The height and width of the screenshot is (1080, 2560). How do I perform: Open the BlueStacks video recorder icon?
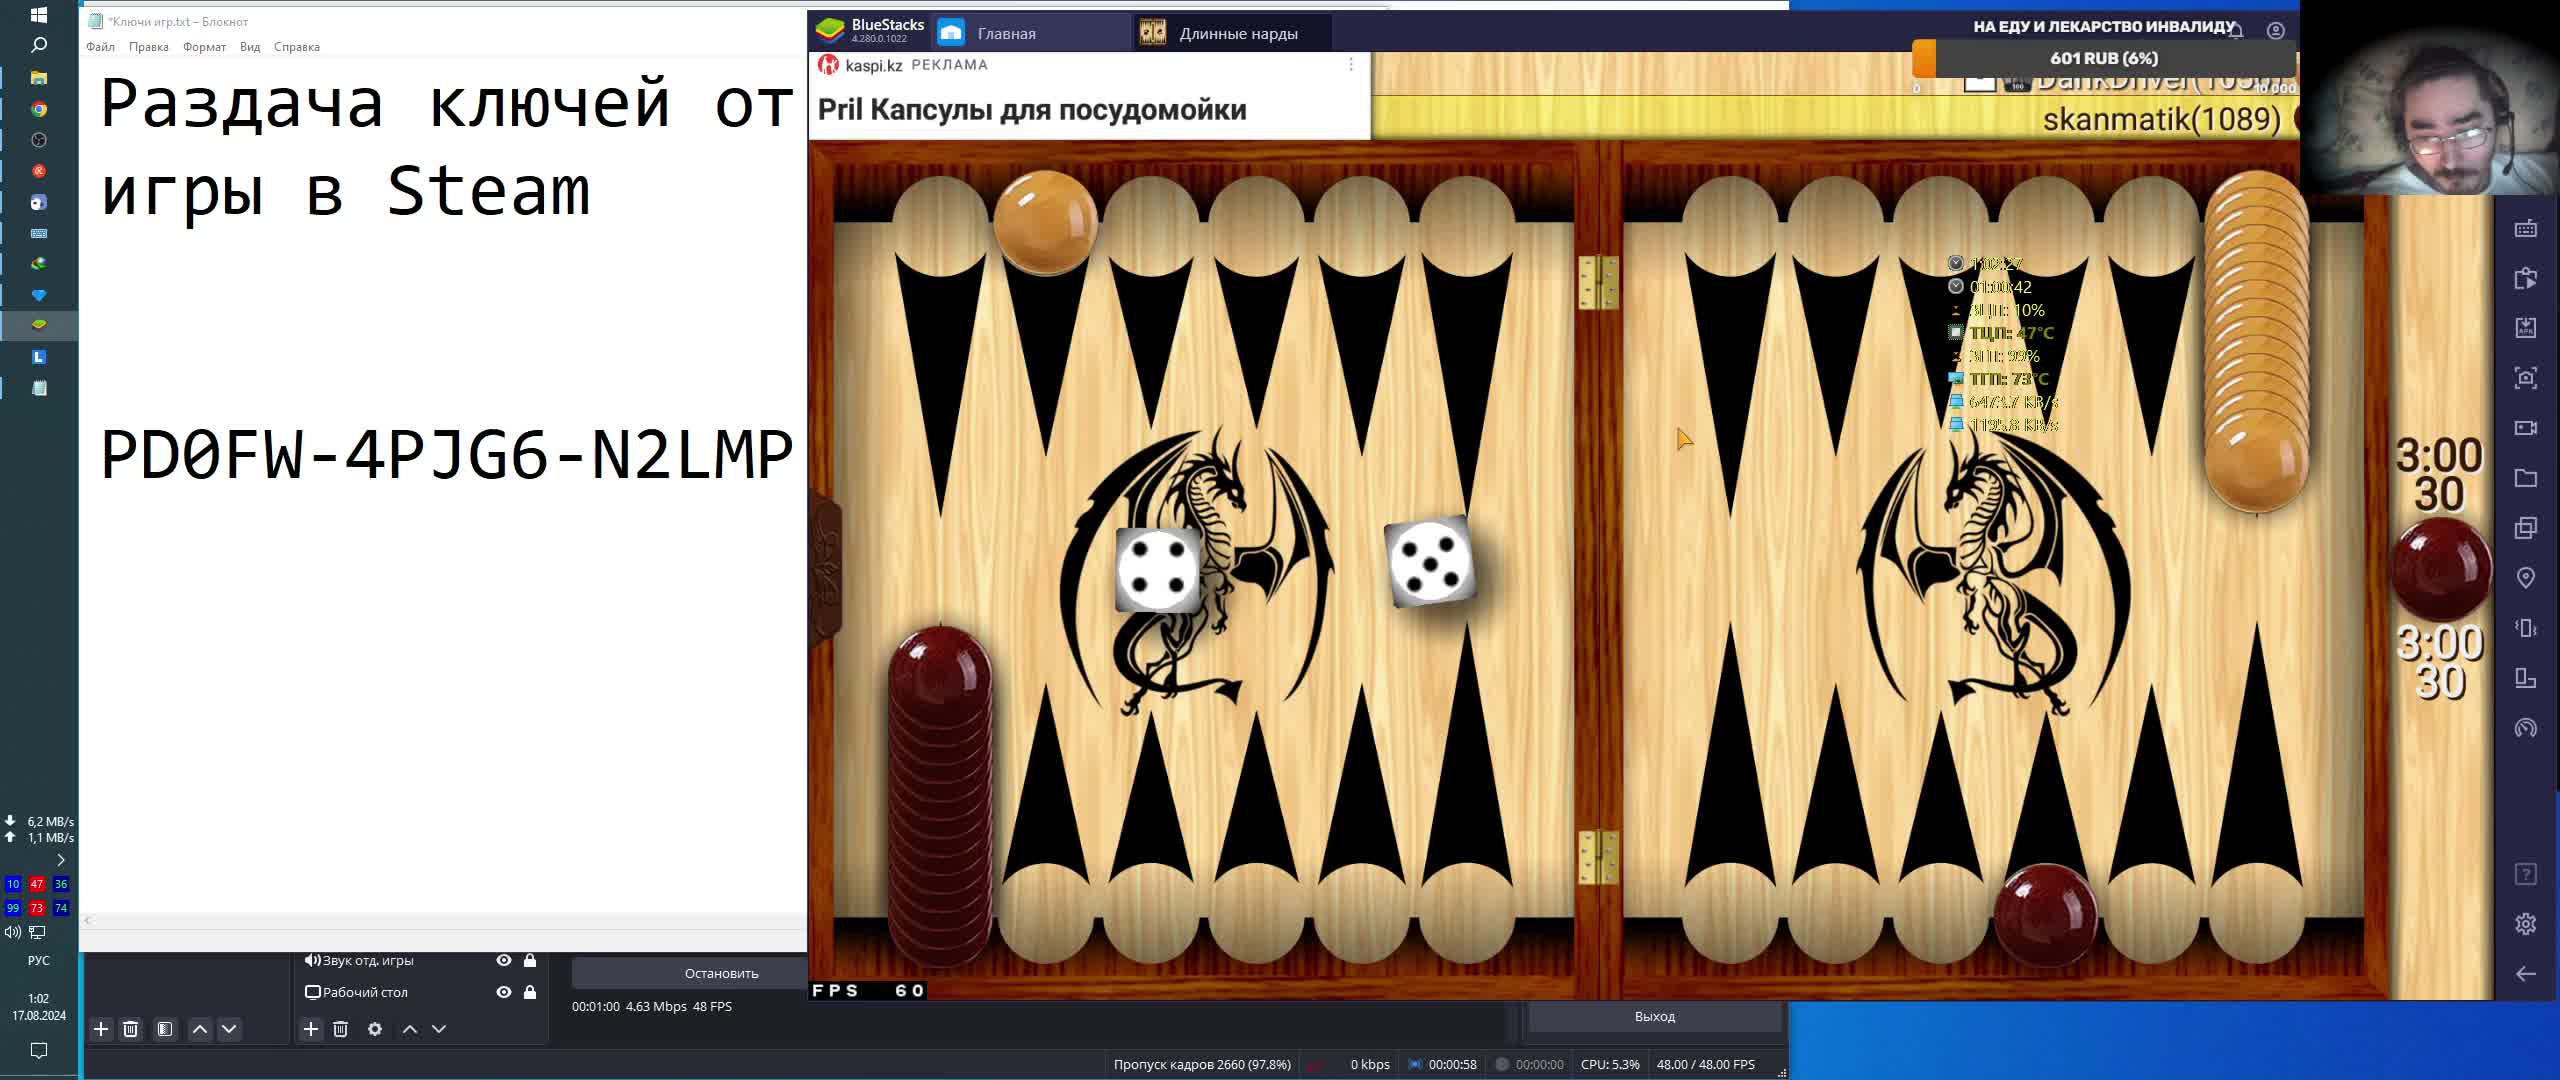[x=2525, y=428]
